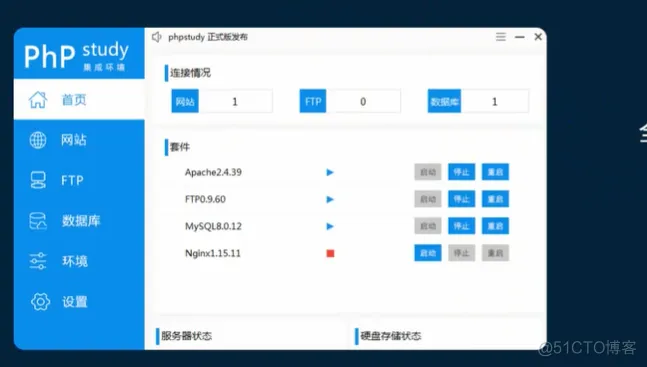
Task: Click the speaker announcement icon
Action: coord(156,37)
